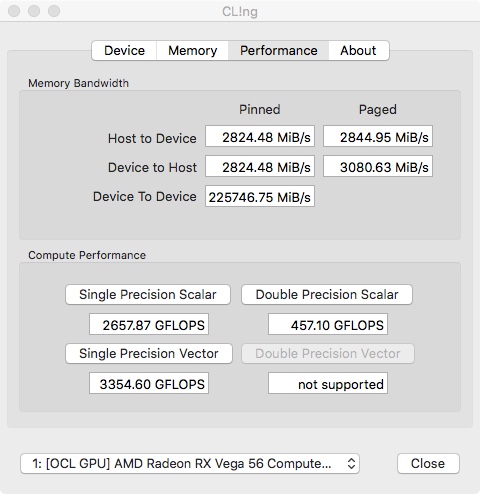Click the Close button

428,463
